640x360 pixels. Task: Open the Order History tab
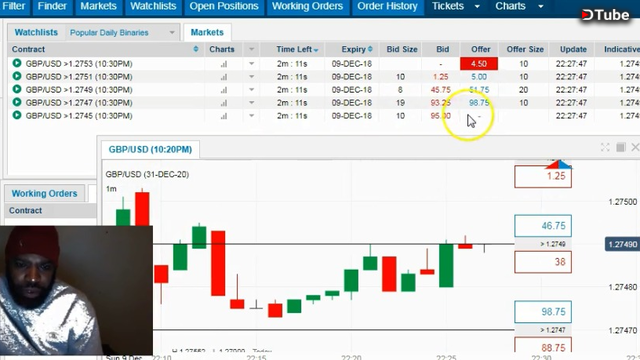point(387,7)
